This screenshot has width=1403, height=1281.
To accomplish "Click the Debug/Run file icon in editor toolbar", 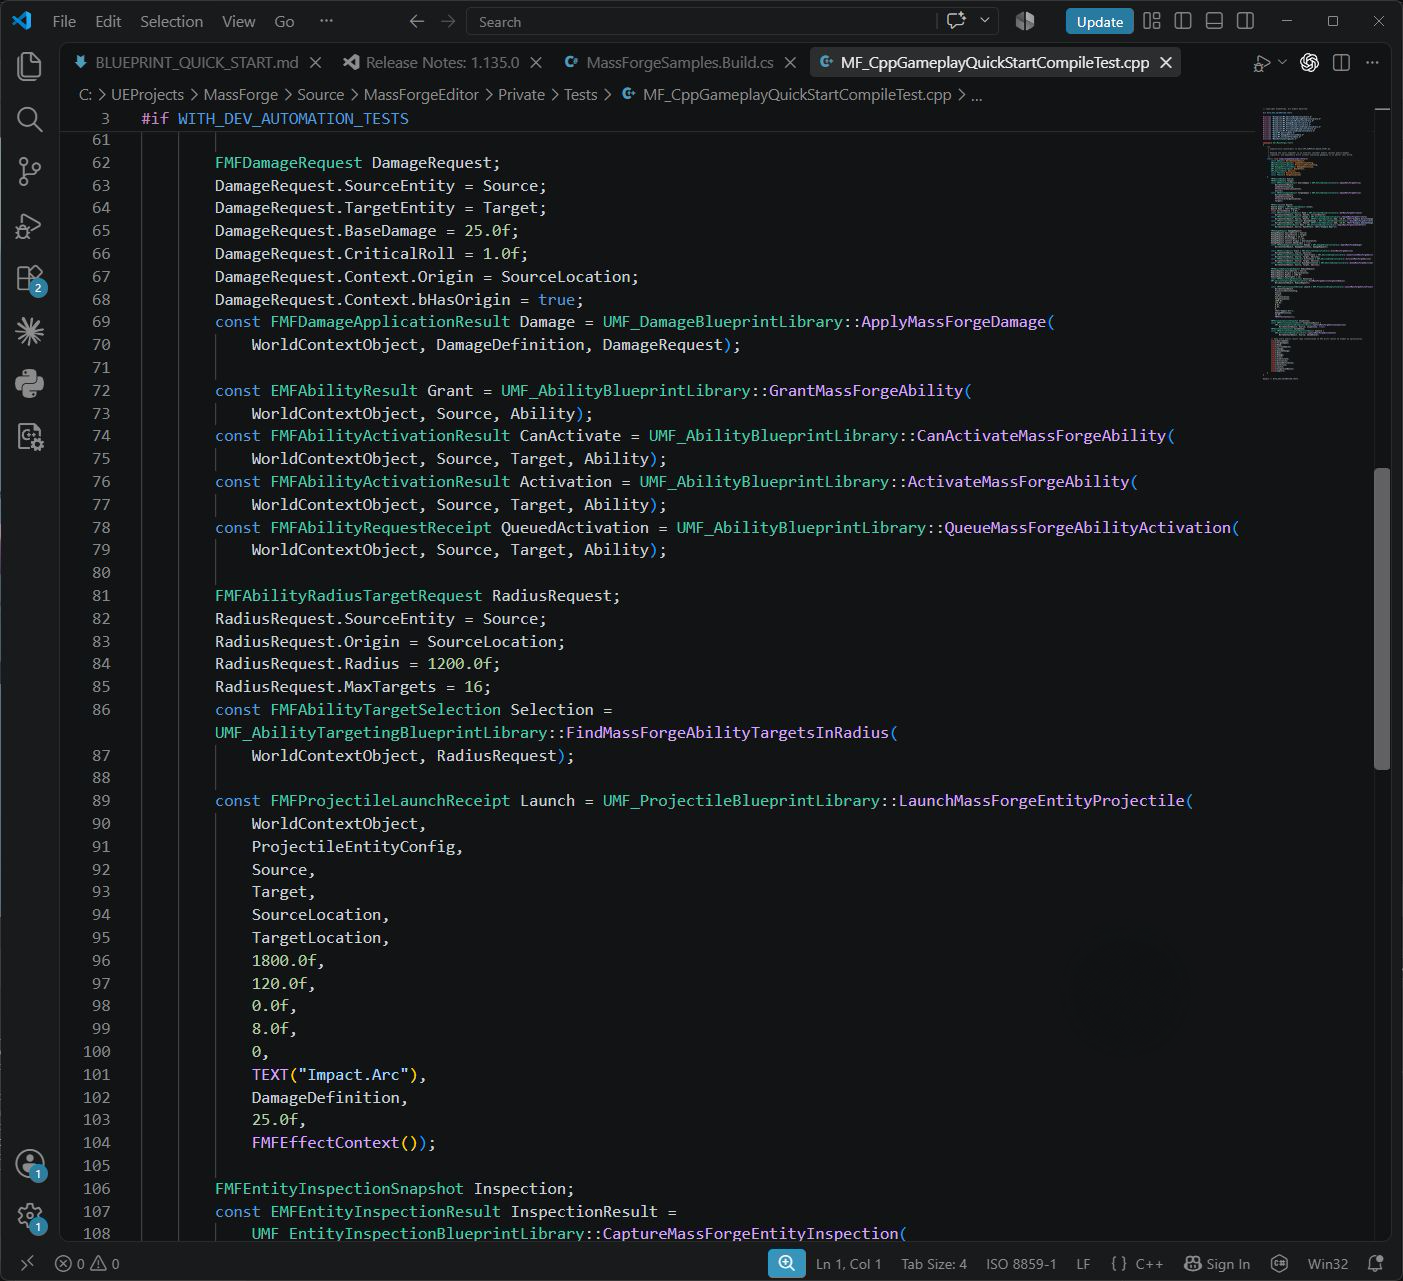I will [1262, 62].
